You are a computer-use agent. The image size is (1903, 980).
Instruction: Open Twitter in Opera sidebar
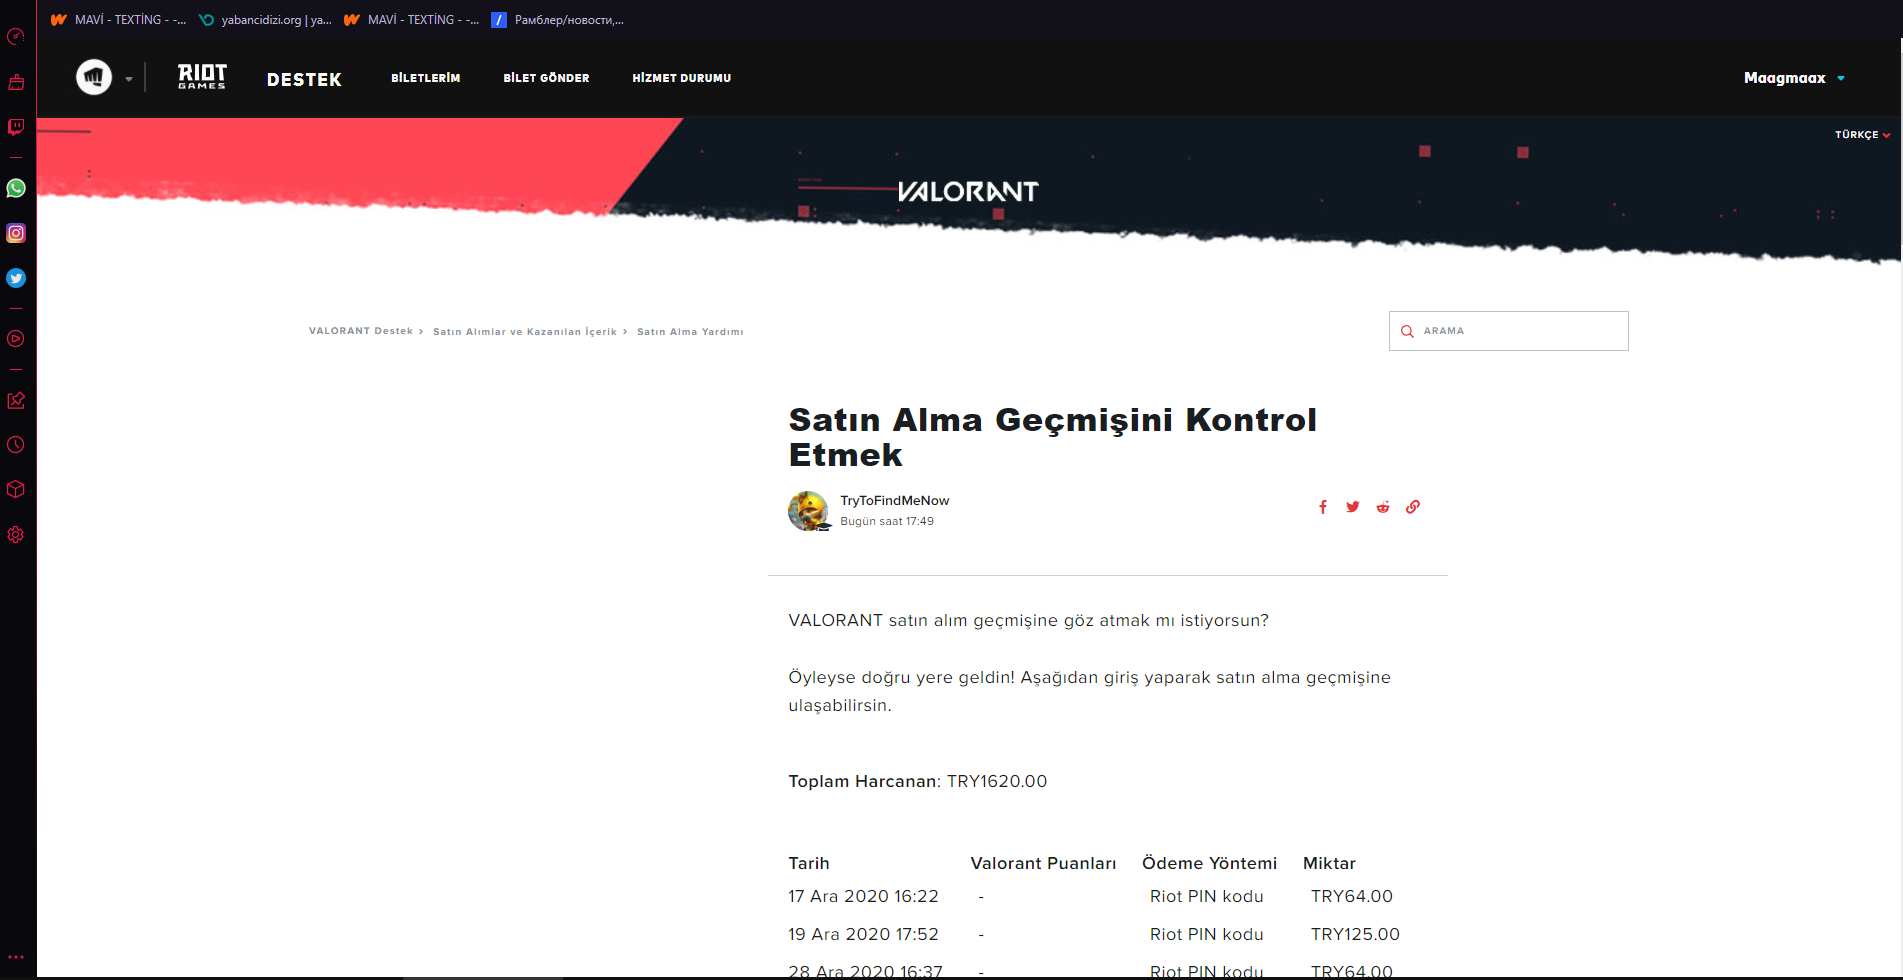(16, 278)
